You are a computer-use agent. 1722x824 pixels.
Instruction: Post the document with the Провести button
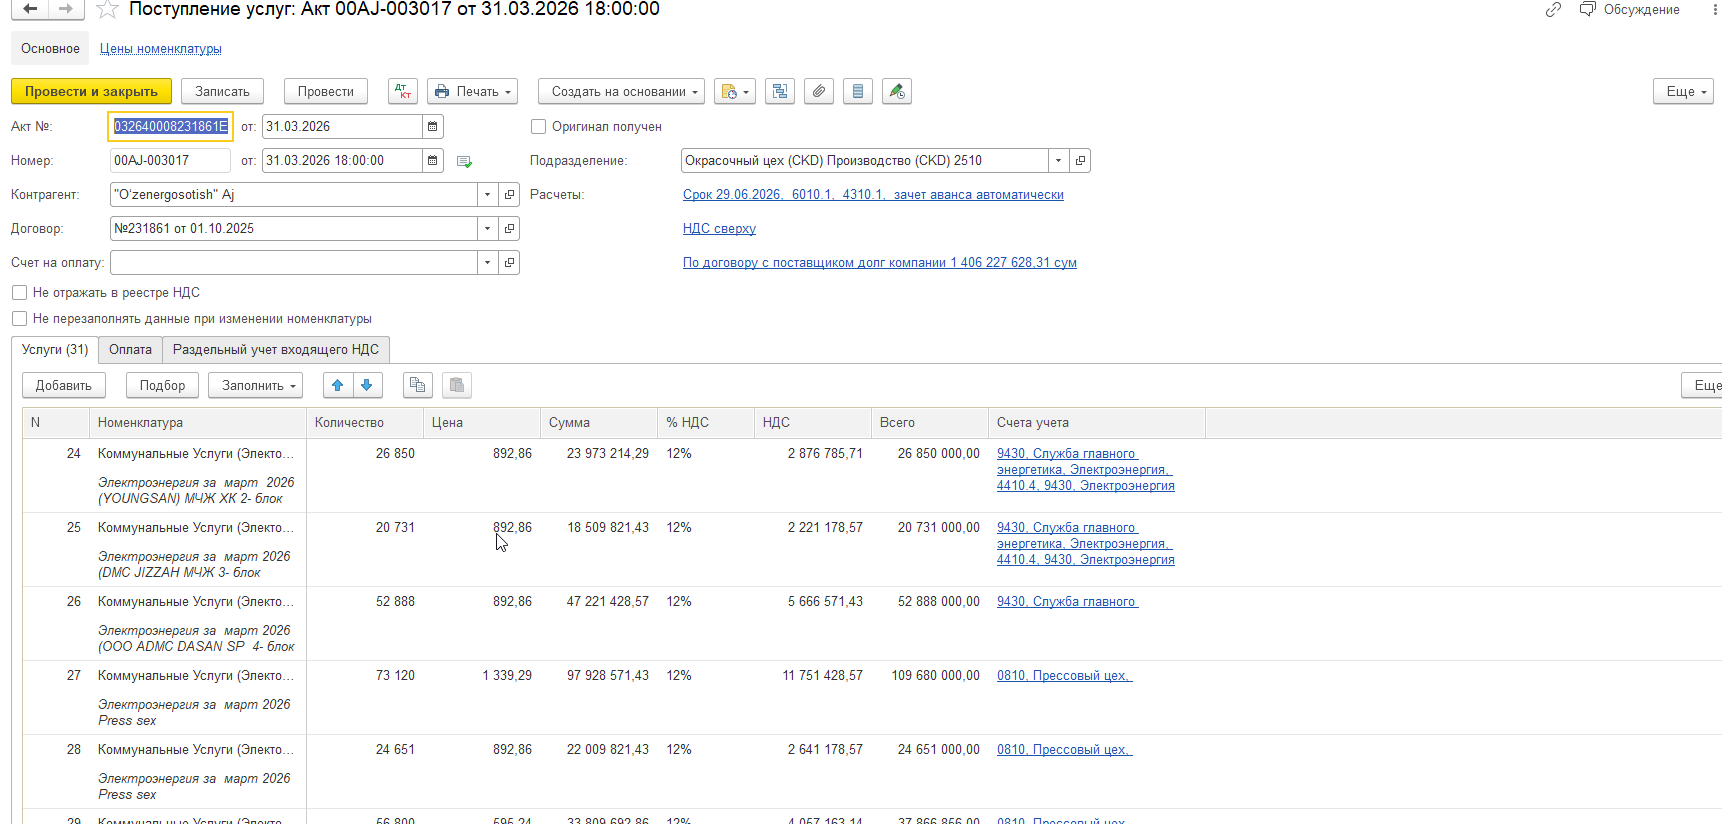(326, 92)
